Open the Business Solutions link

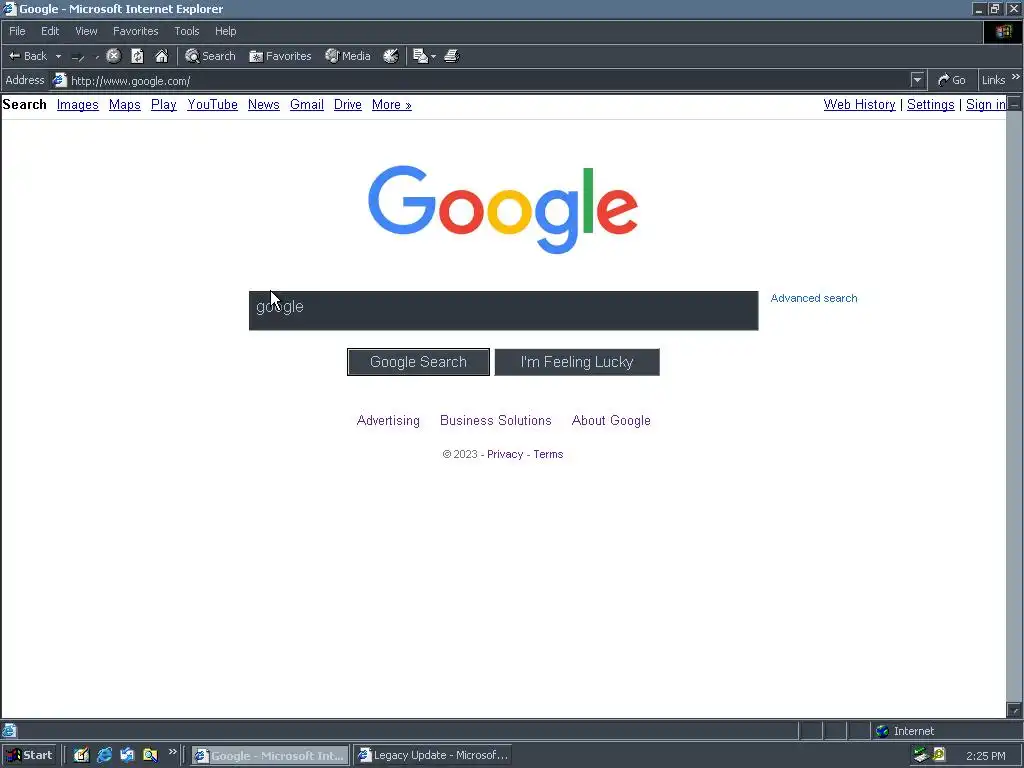(496, 421)
